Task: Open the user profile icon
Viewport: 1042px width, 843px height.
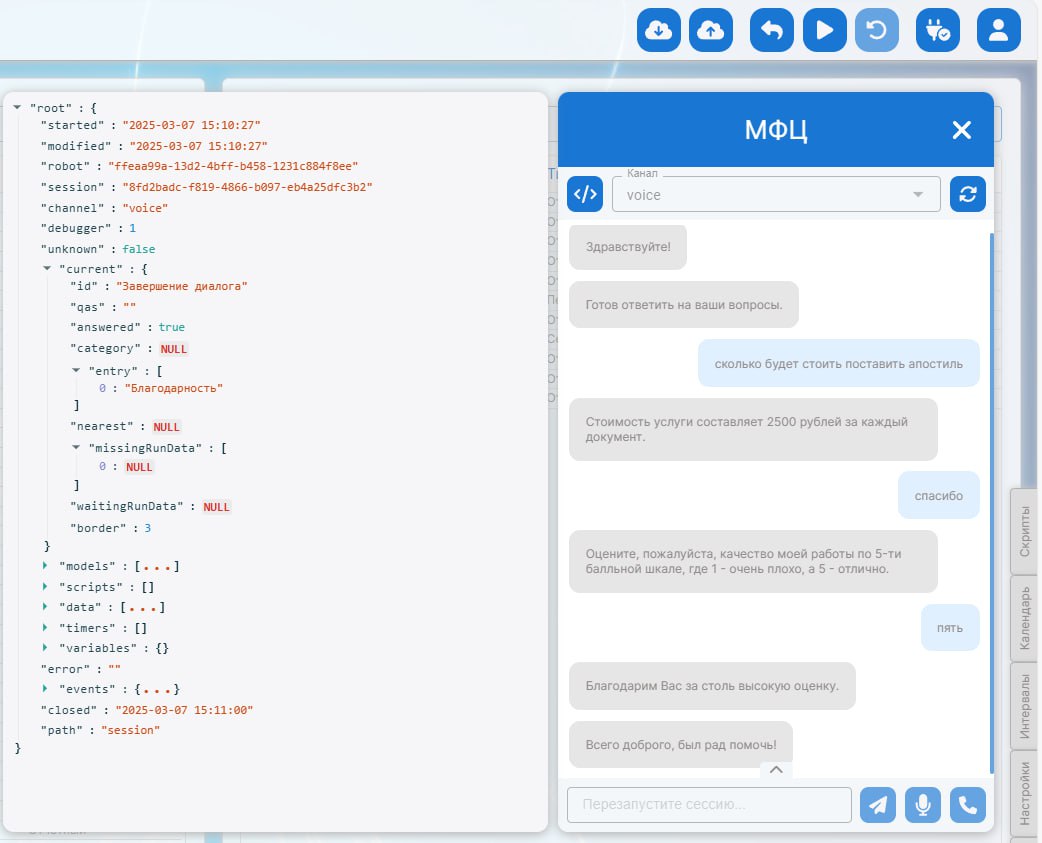Action: pos(998,30)
